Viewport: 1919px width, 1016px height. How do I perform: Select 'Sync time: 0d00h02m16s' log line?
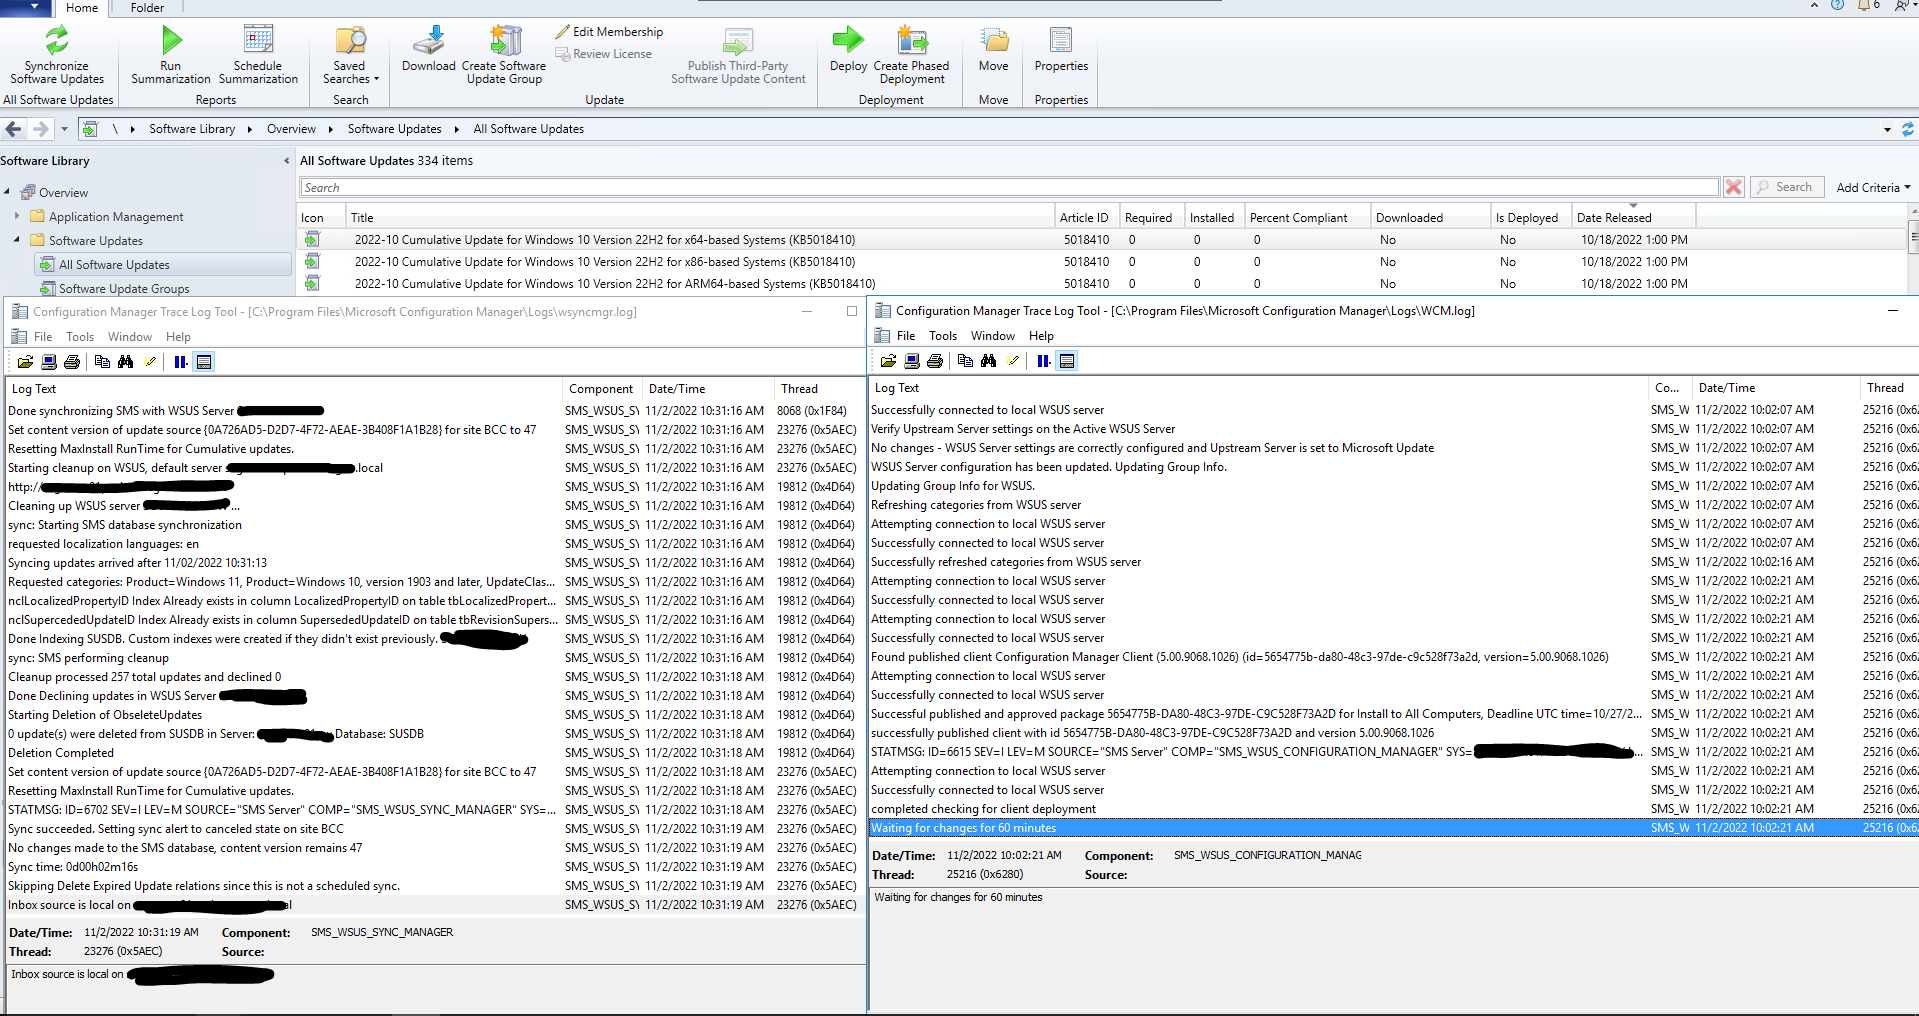point(433,867)
